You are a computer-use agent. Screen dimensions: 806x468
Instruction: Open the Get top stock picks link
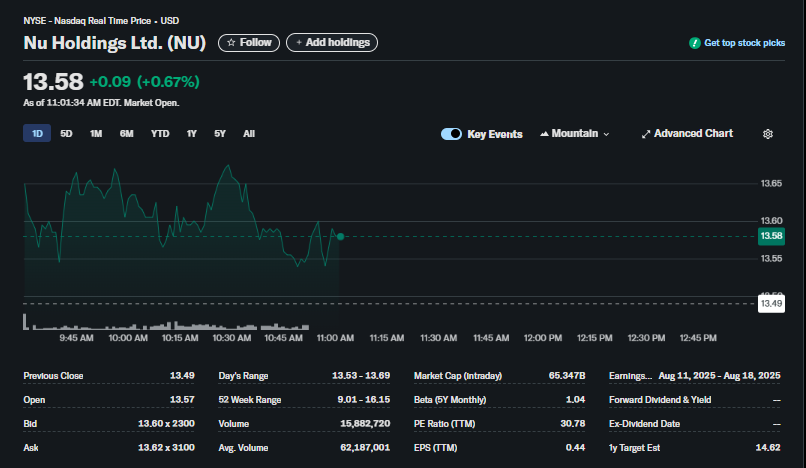[744, 43]
